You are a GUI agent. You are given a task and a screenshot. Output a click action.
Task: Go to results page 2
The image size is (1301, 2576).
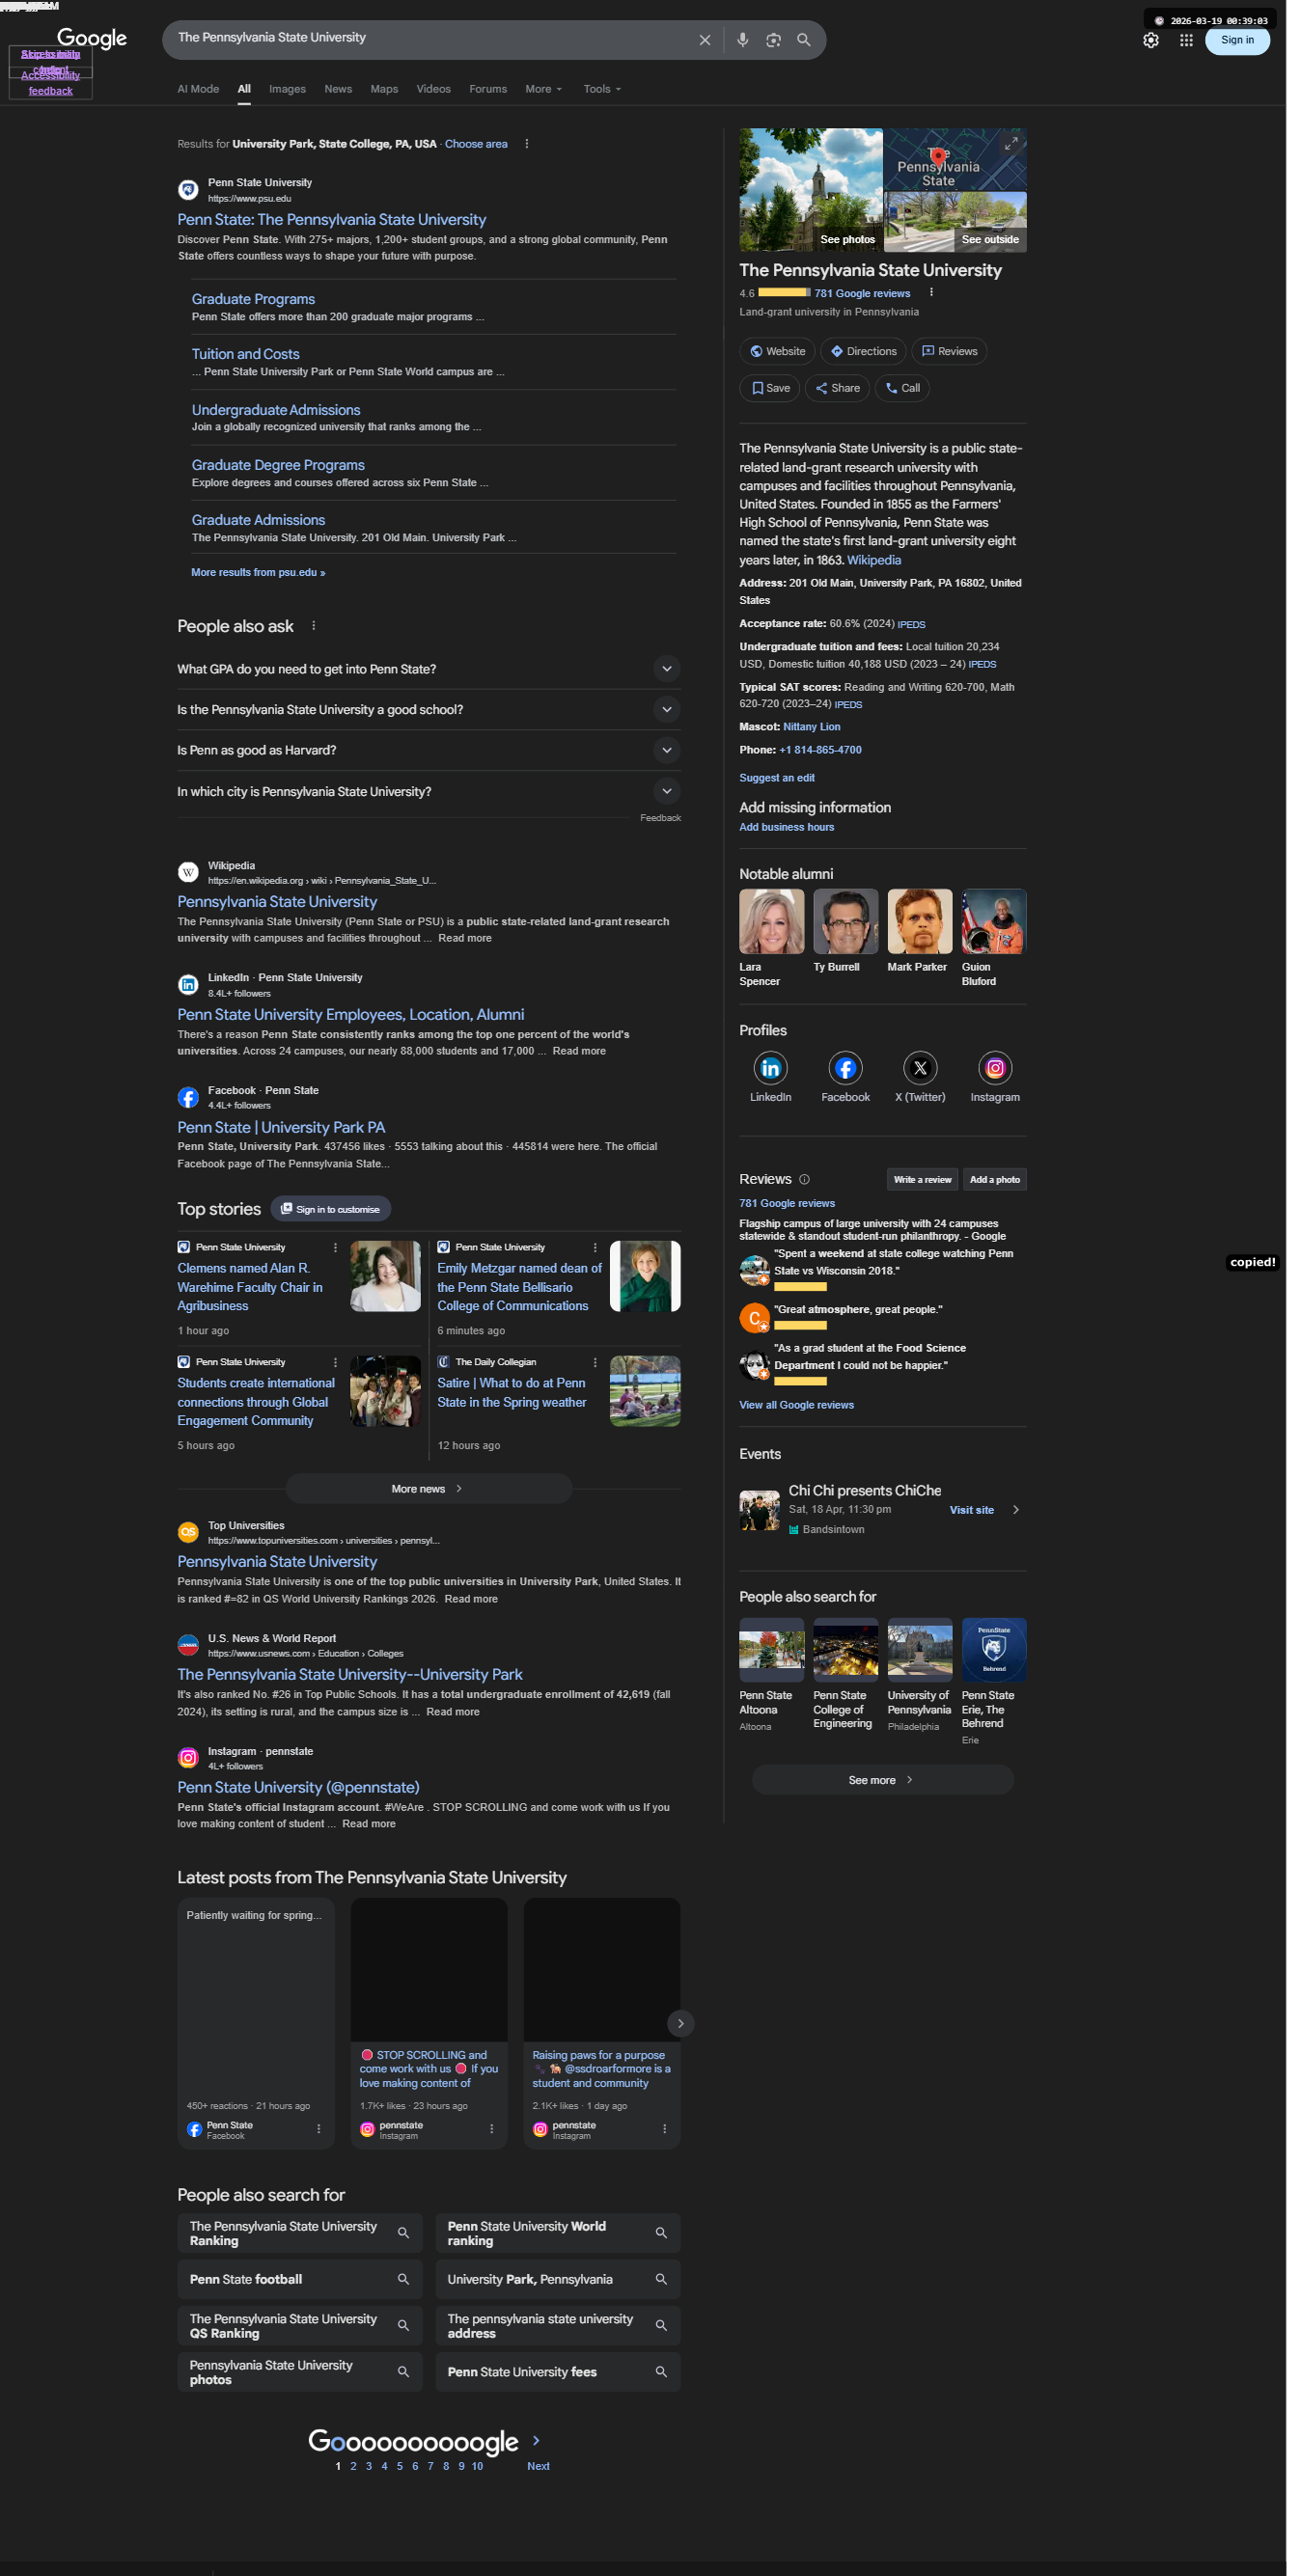point(353,2466)
